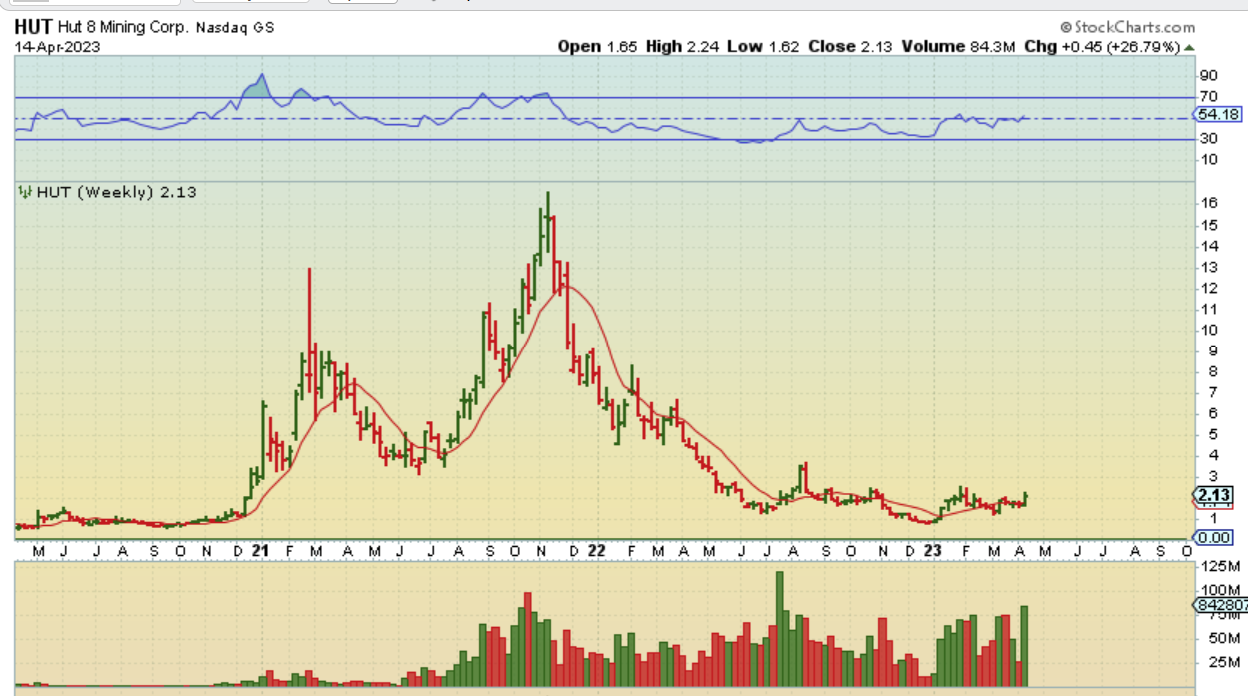Click the small bar icon beside HUT (Weekly)

(x=25, y=192)
